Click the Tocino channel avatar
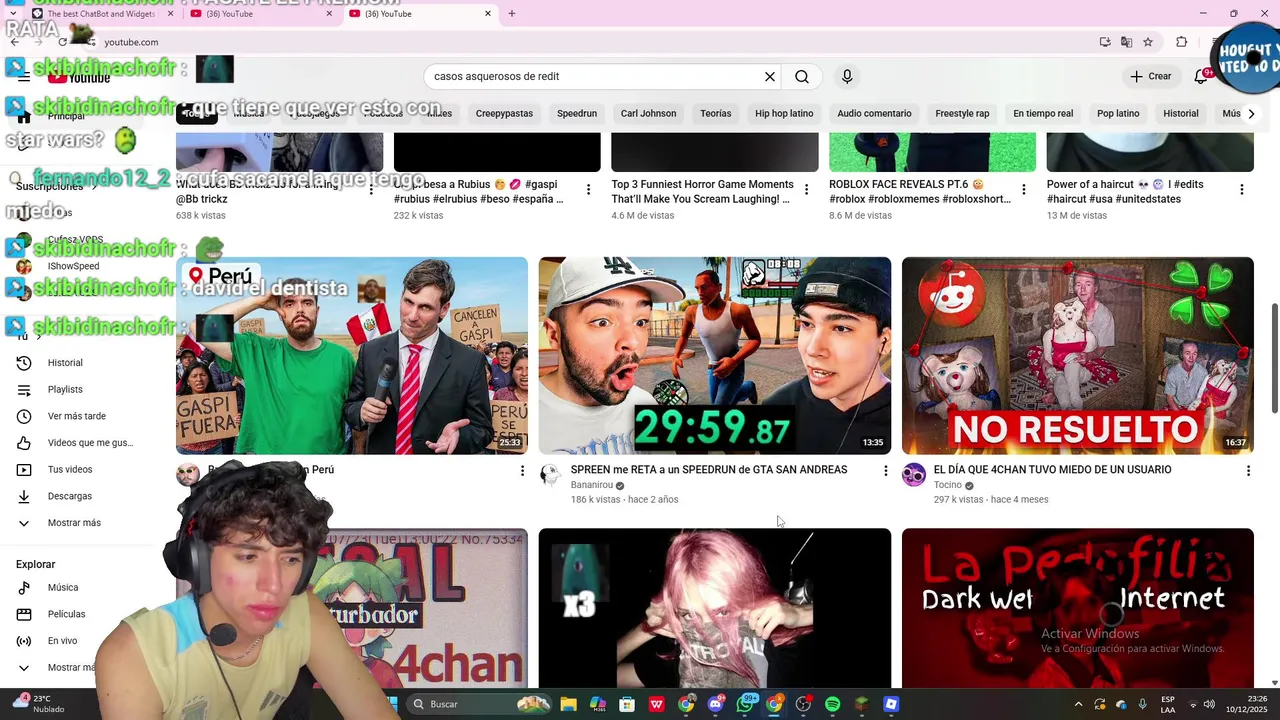This screenshot has width=1280, height=720. (914, 475)
